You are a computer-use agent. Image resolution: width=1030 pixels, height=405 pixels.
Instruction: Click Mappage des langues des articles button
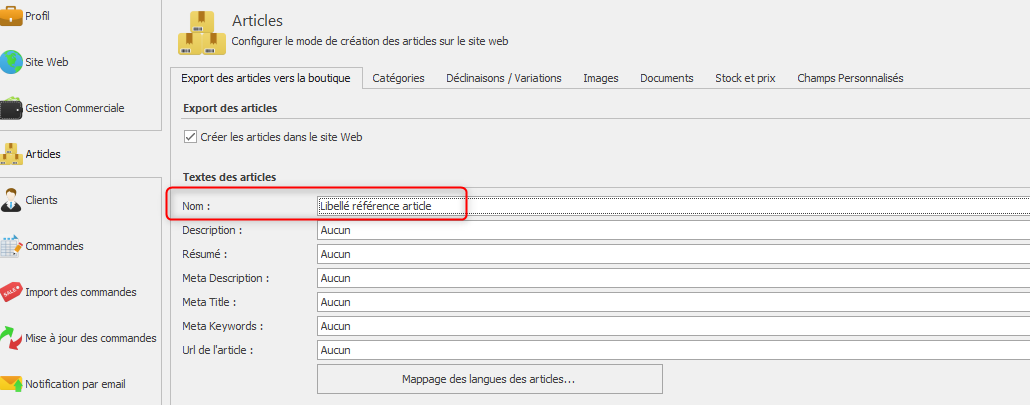tap(489, 379)
